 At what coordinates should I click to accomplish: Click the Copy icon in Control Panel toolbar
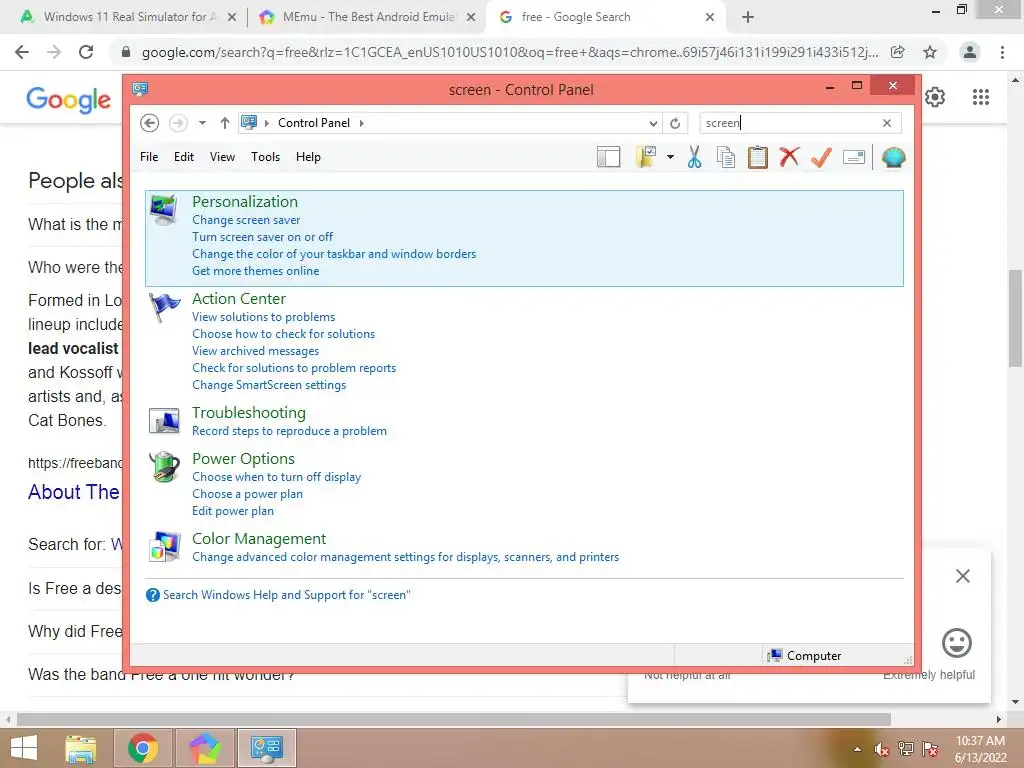[x=726, y=157]
